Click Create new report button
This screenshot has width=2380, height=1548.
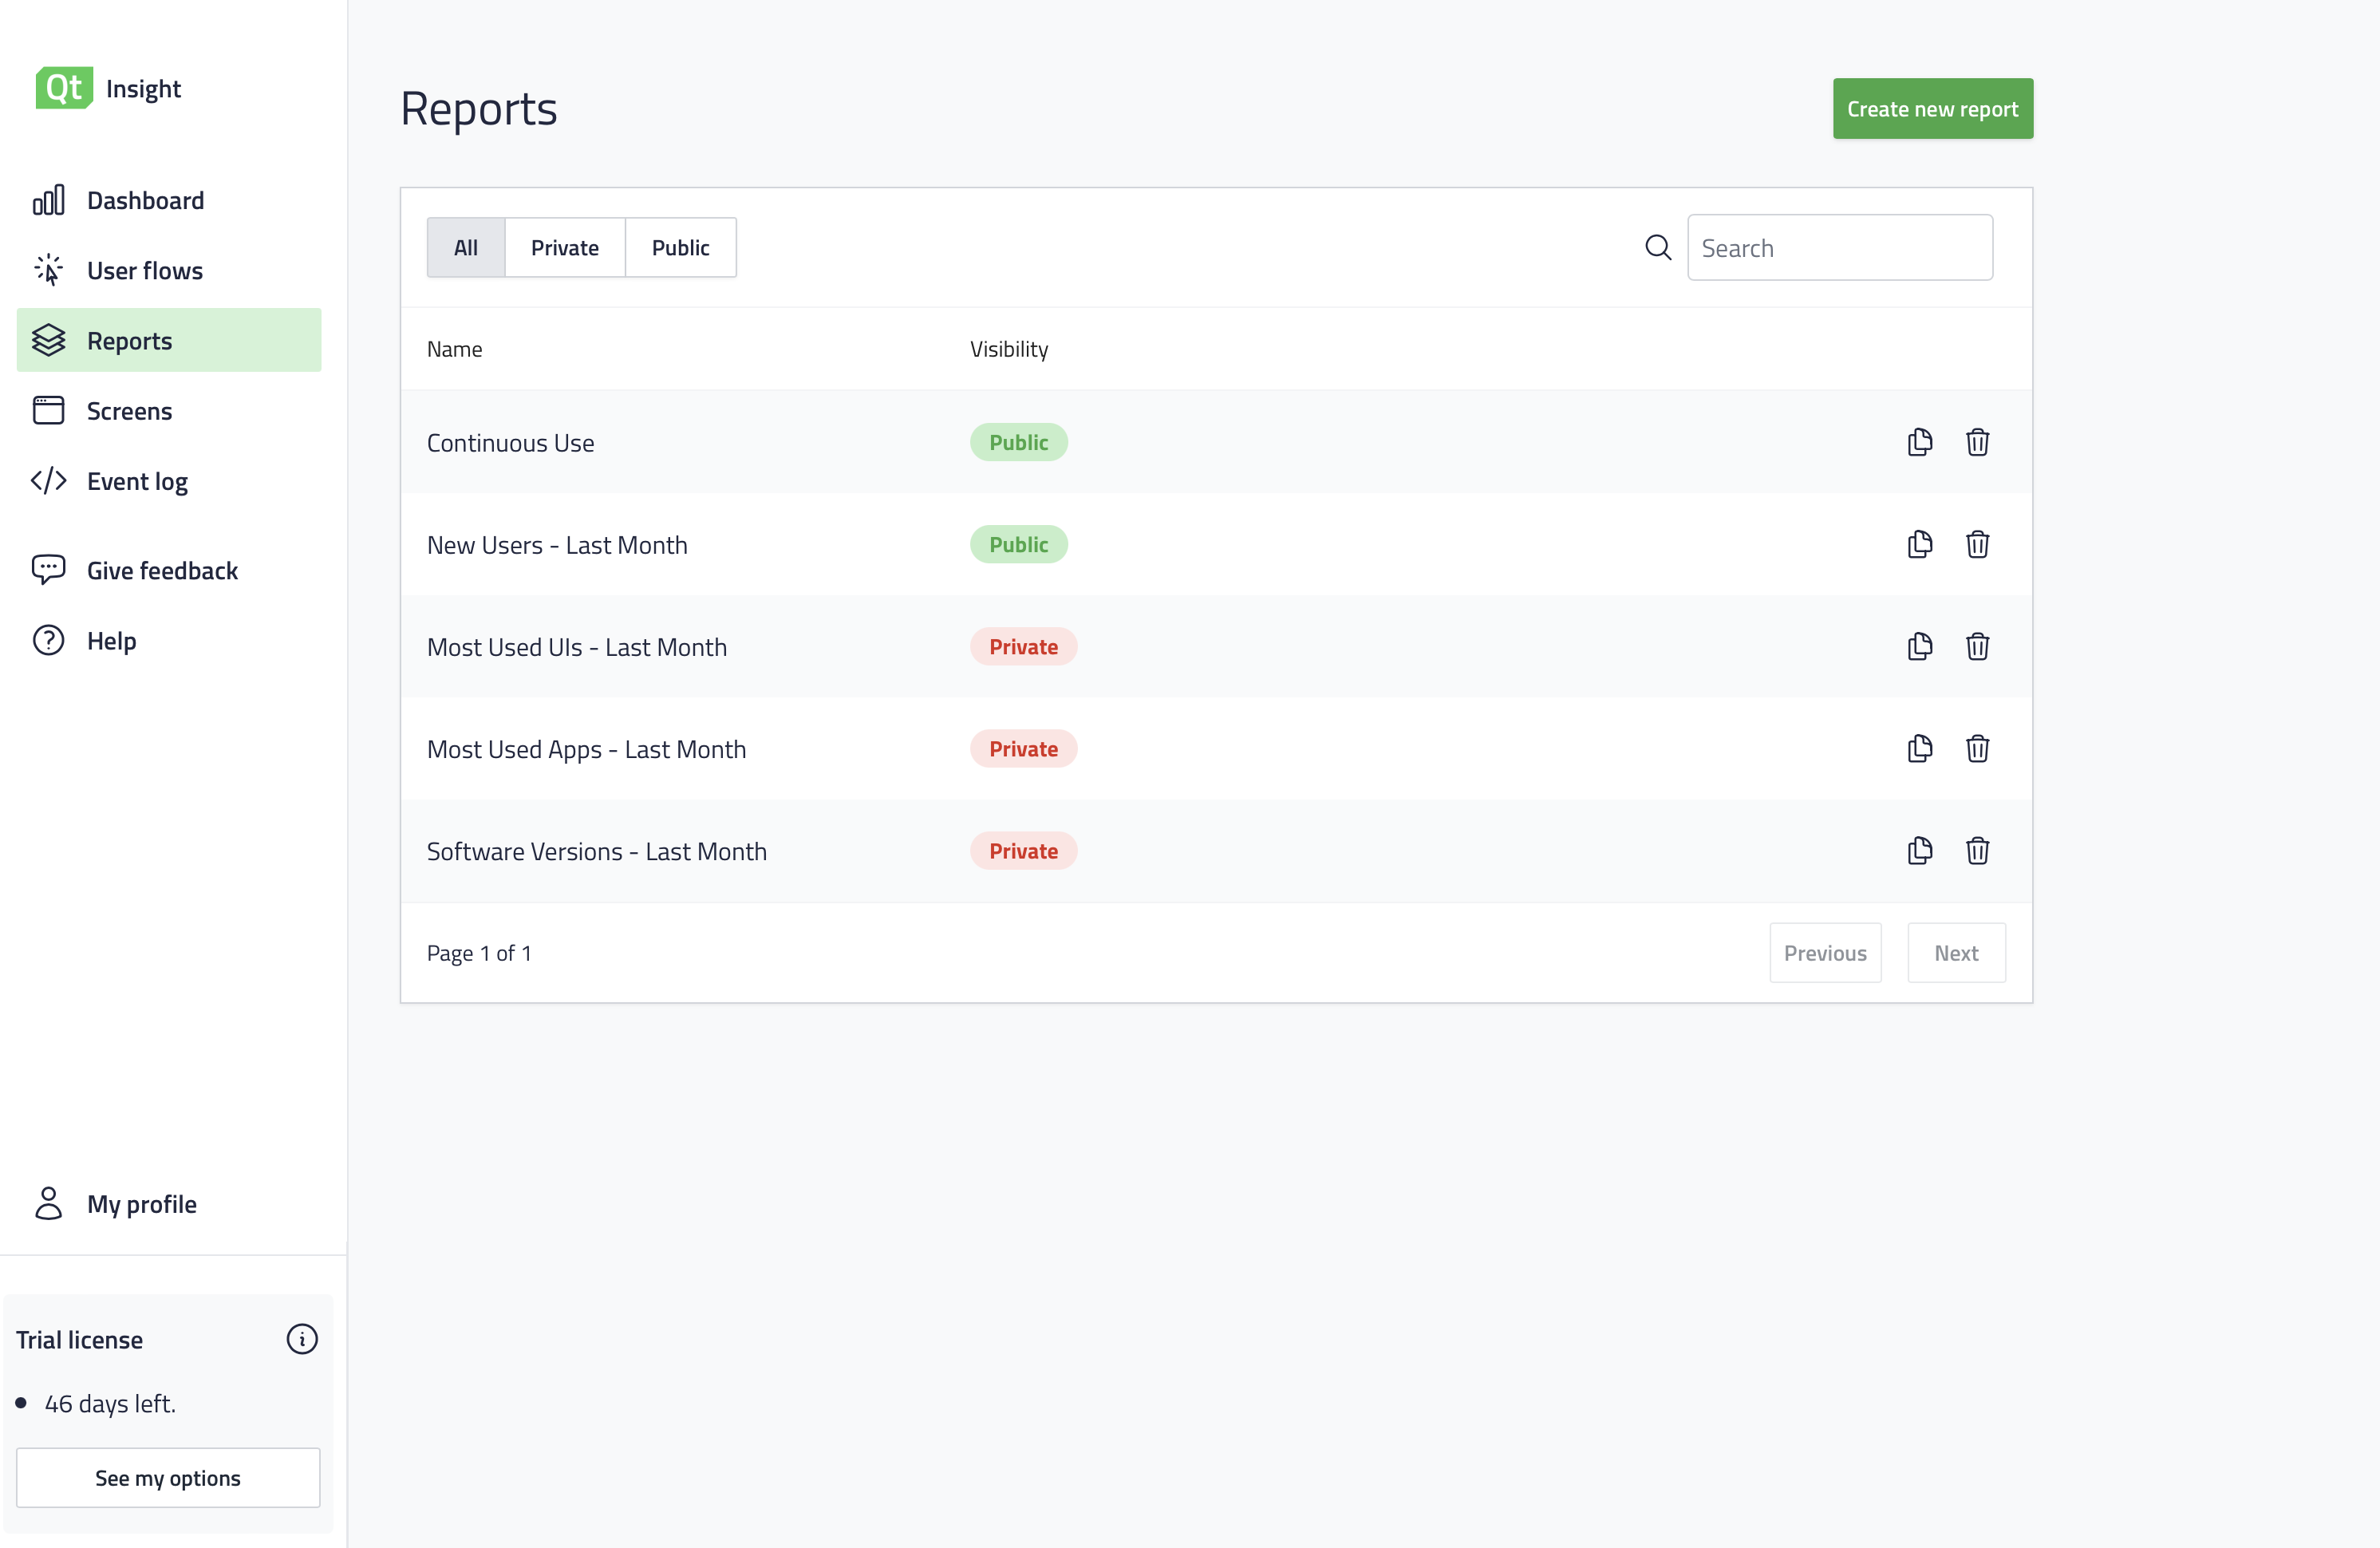click(1931, 108)
